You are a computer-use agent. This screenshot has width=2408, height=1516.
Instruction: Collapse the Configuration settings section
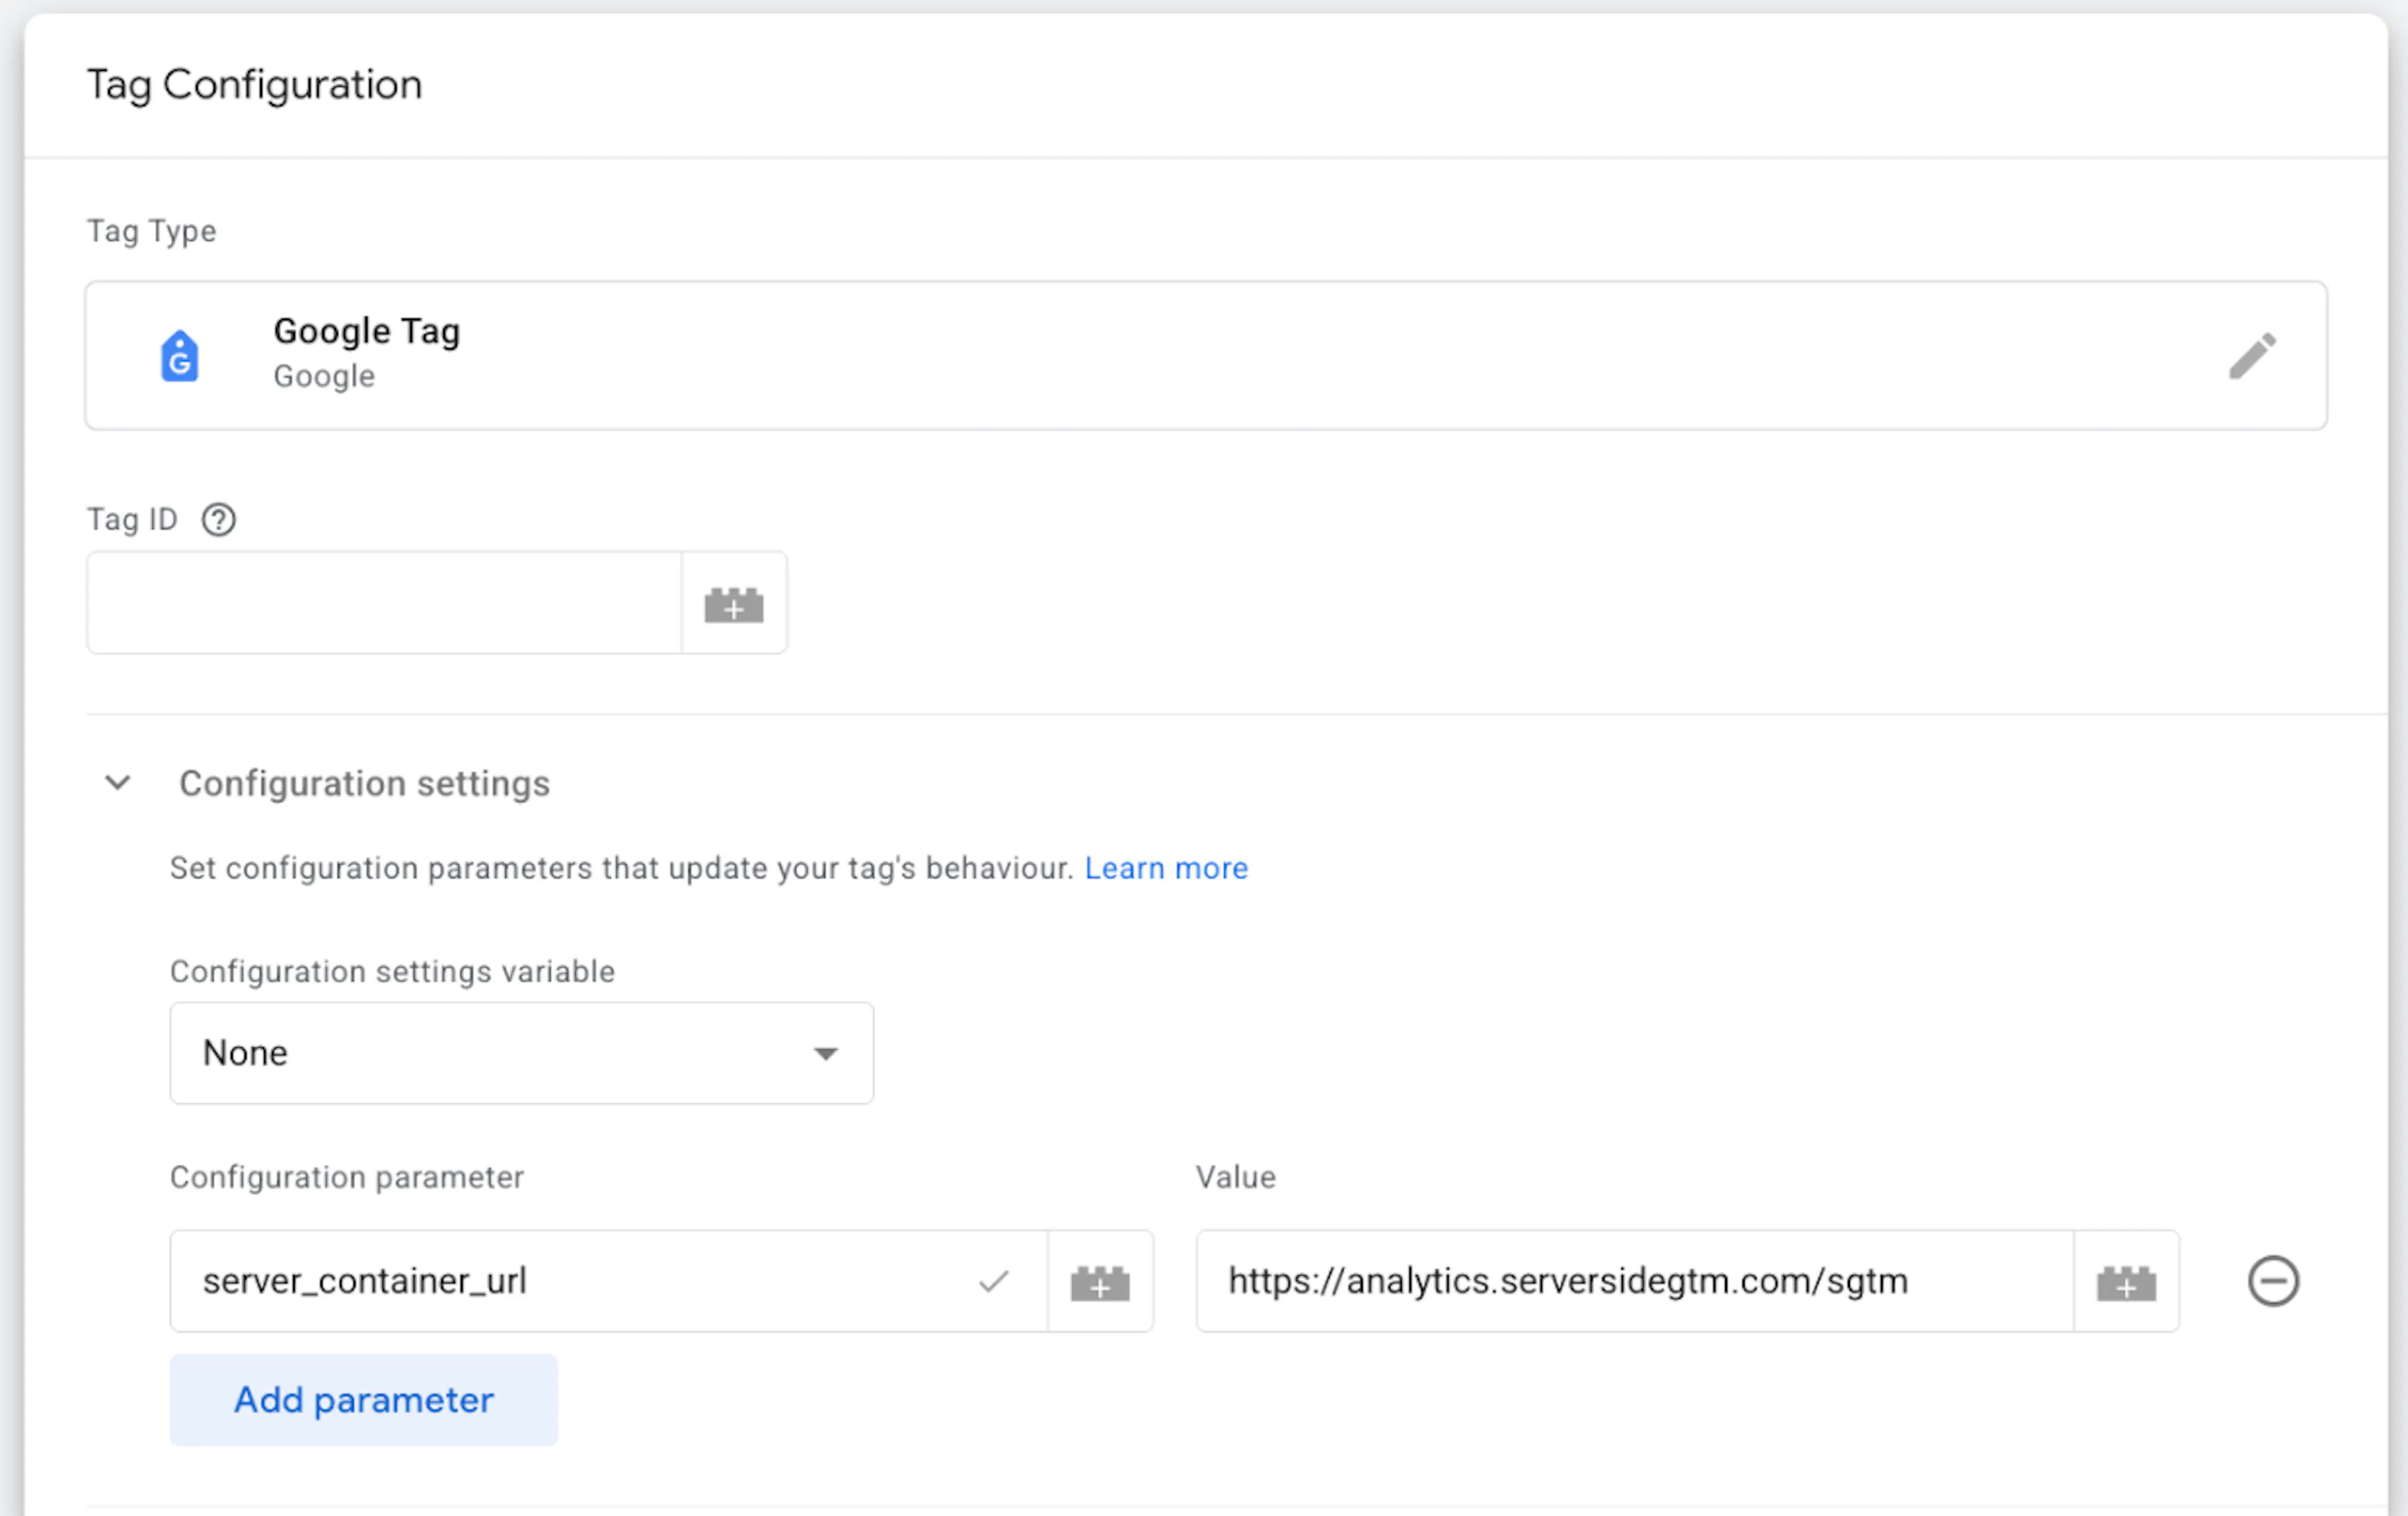coord(118,783)
